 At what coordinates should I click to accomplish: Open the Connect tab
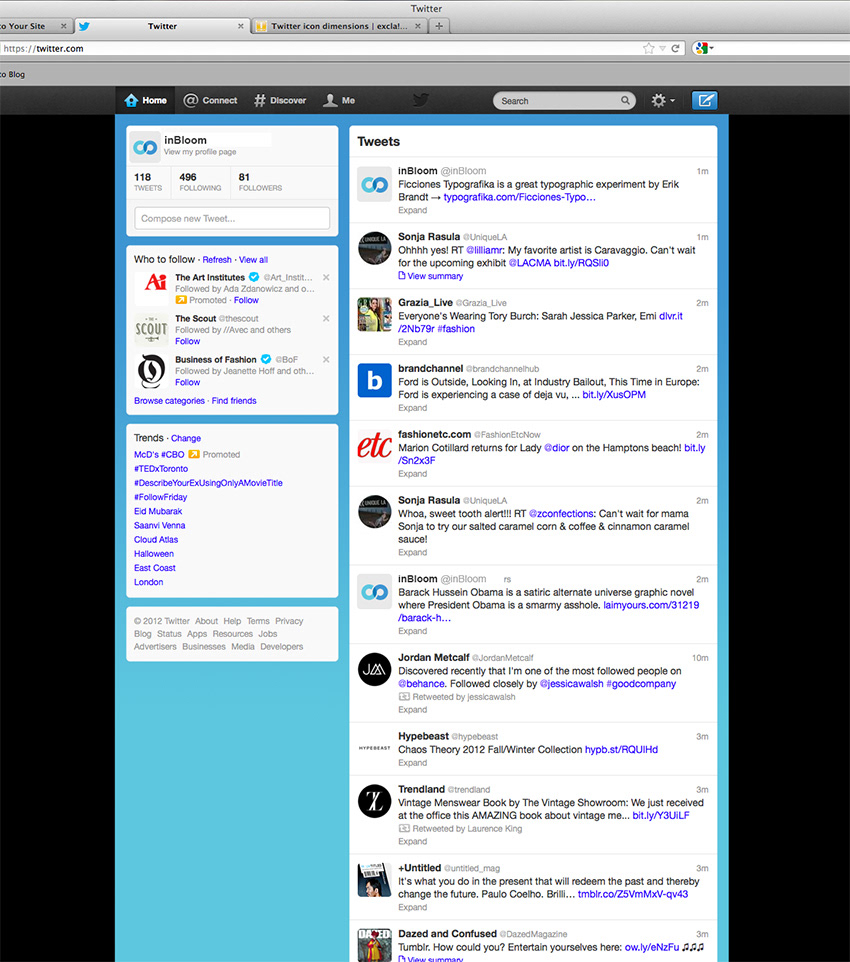[211, 100]
